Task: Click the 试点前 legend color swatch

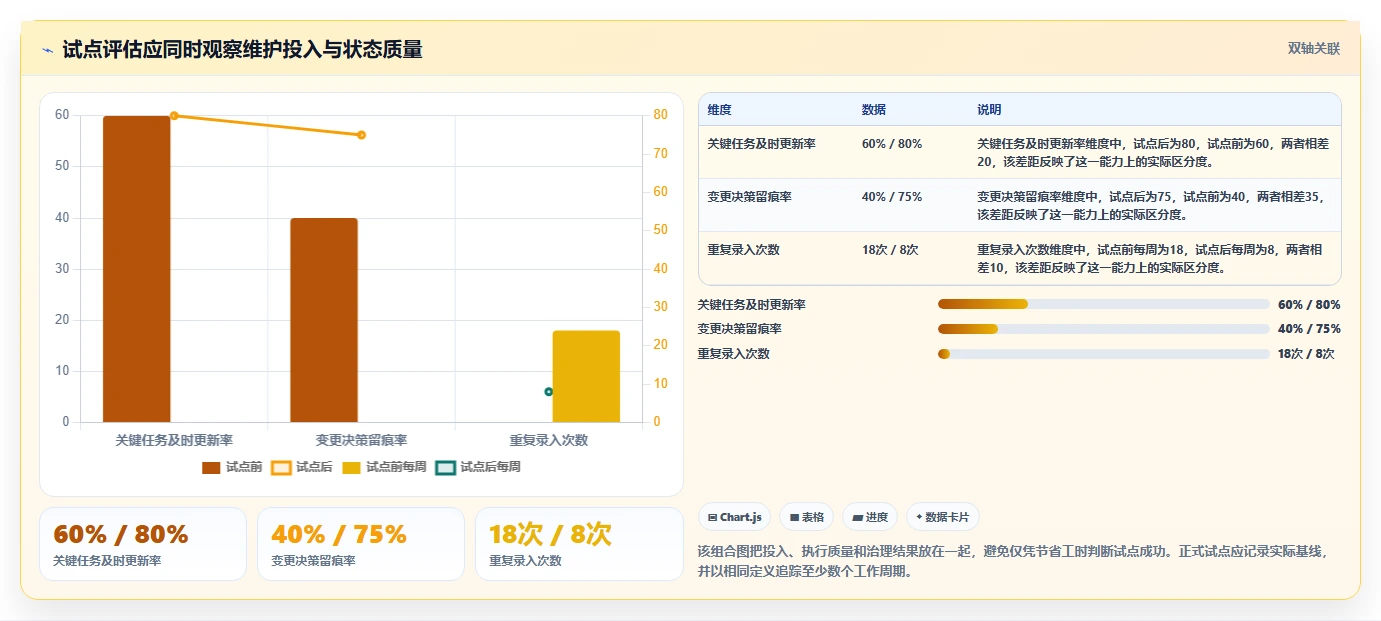Action: tap(211, 467)
